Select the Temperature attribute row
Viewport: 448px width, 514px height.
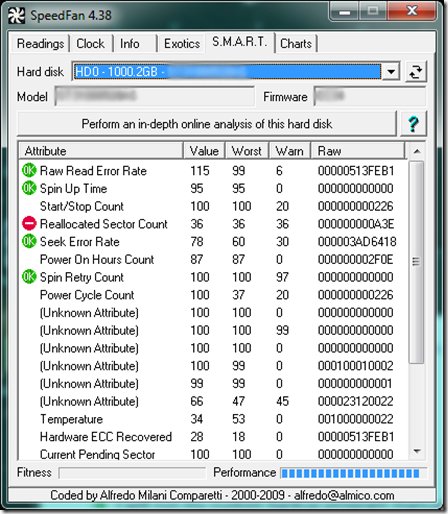[213, 419]
